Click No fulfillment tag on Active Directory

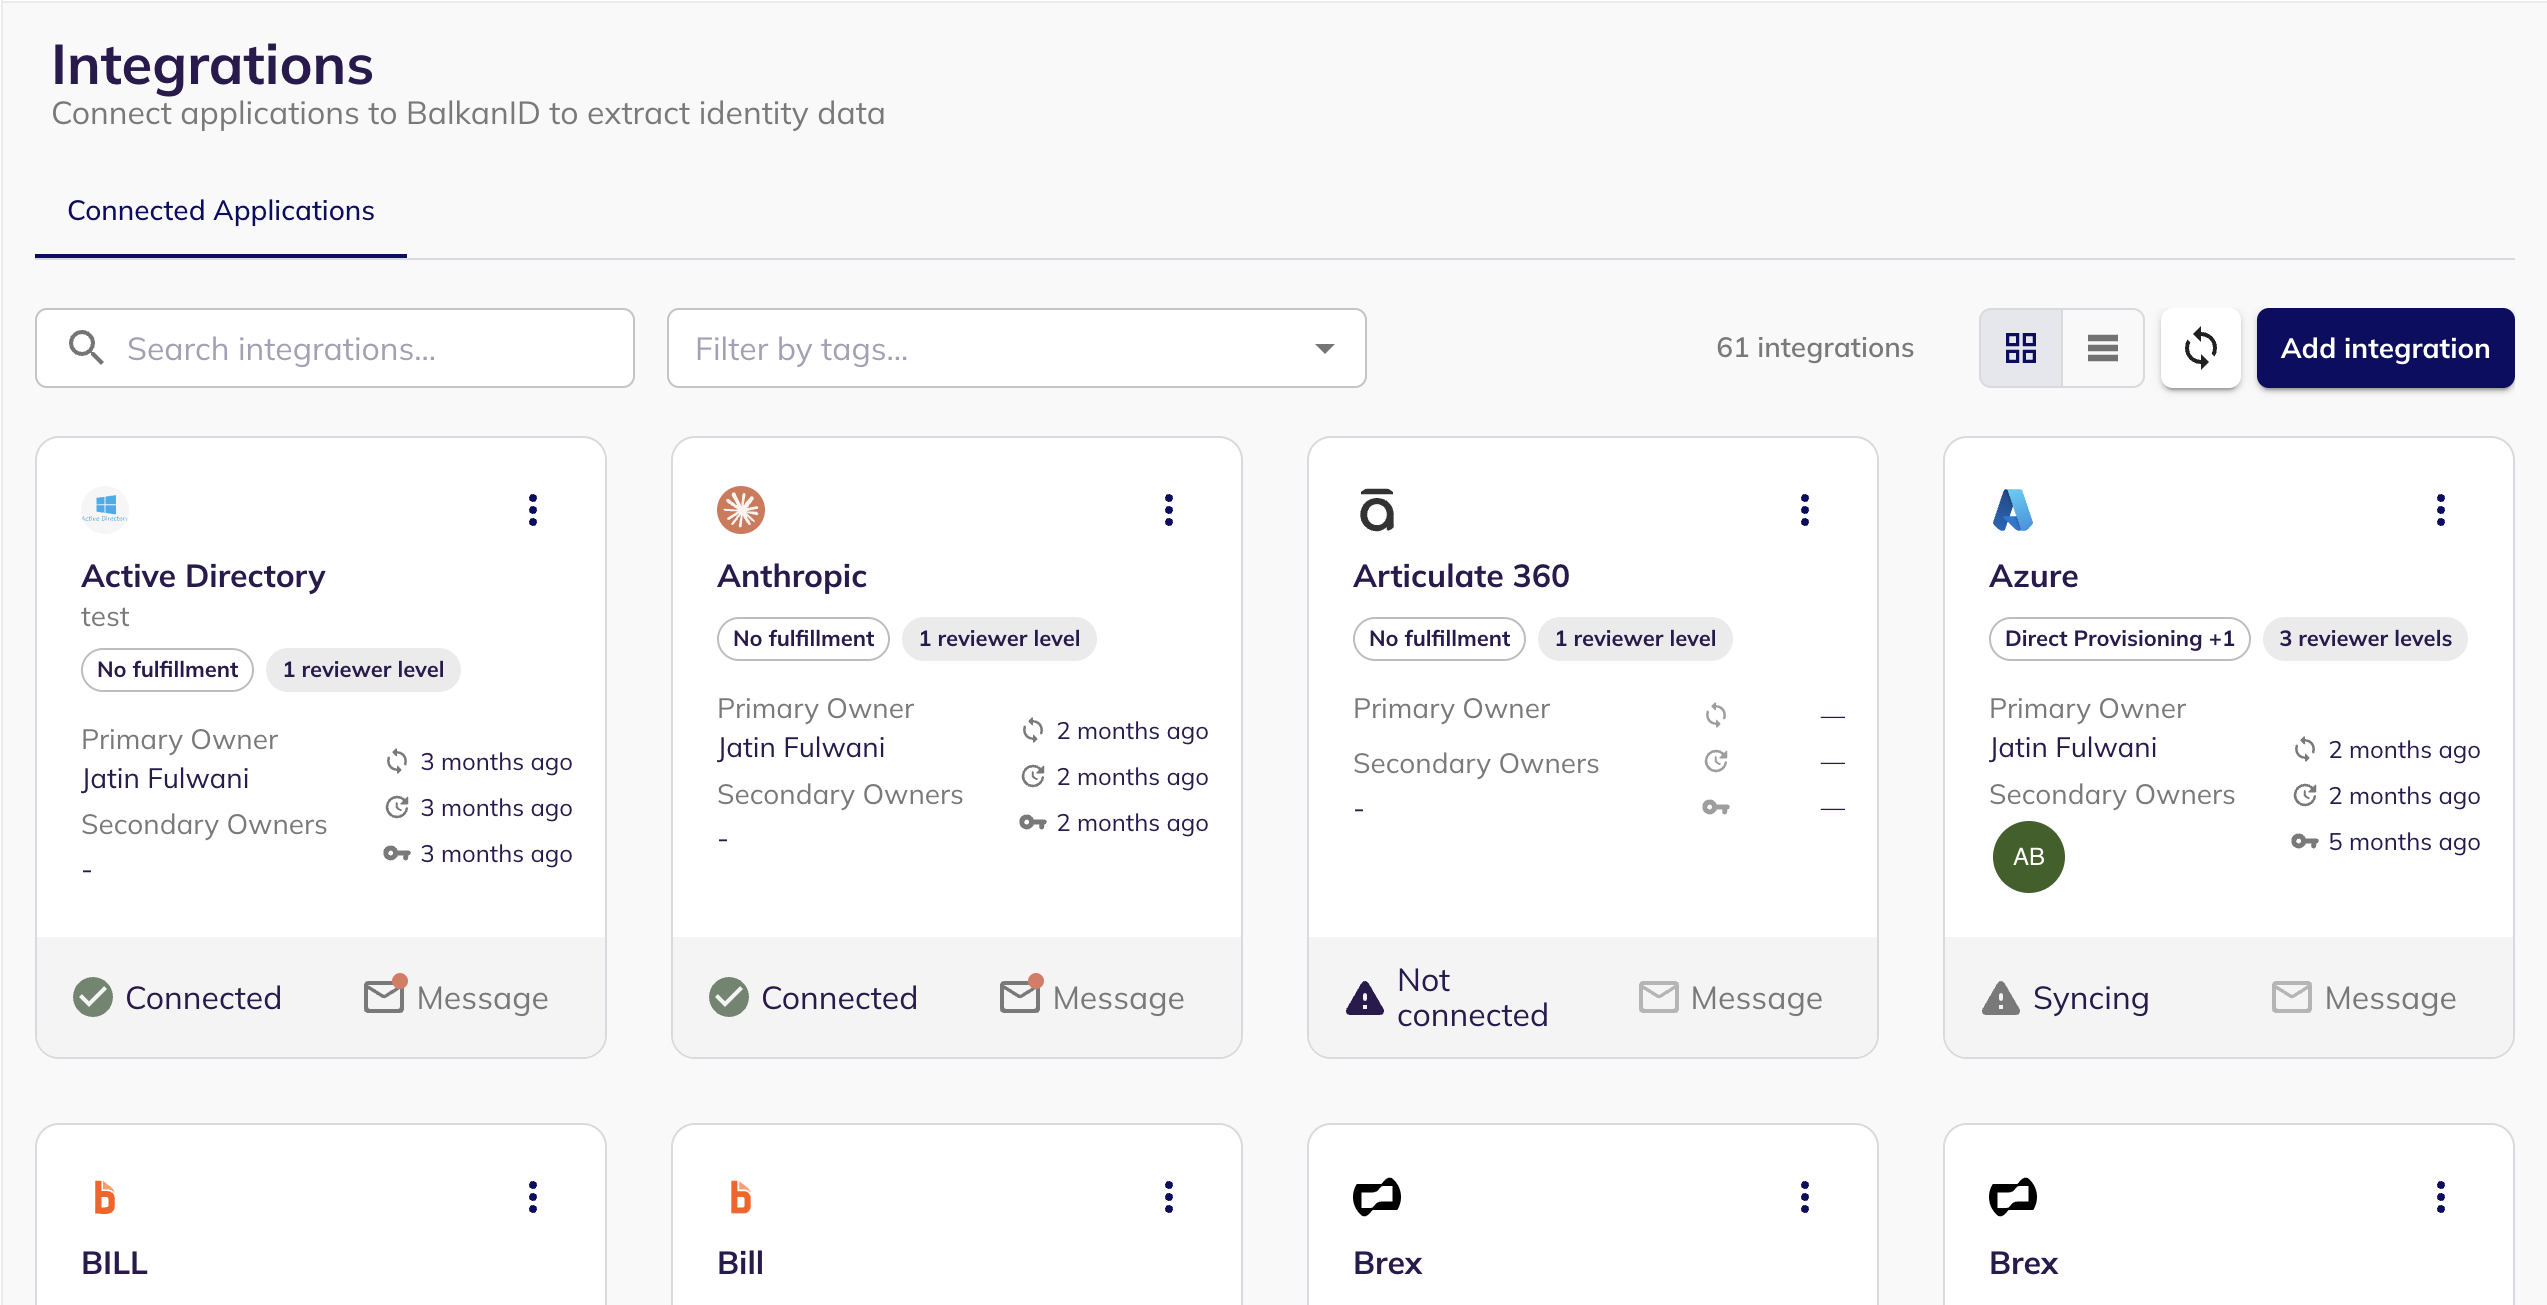coord(167,670)
